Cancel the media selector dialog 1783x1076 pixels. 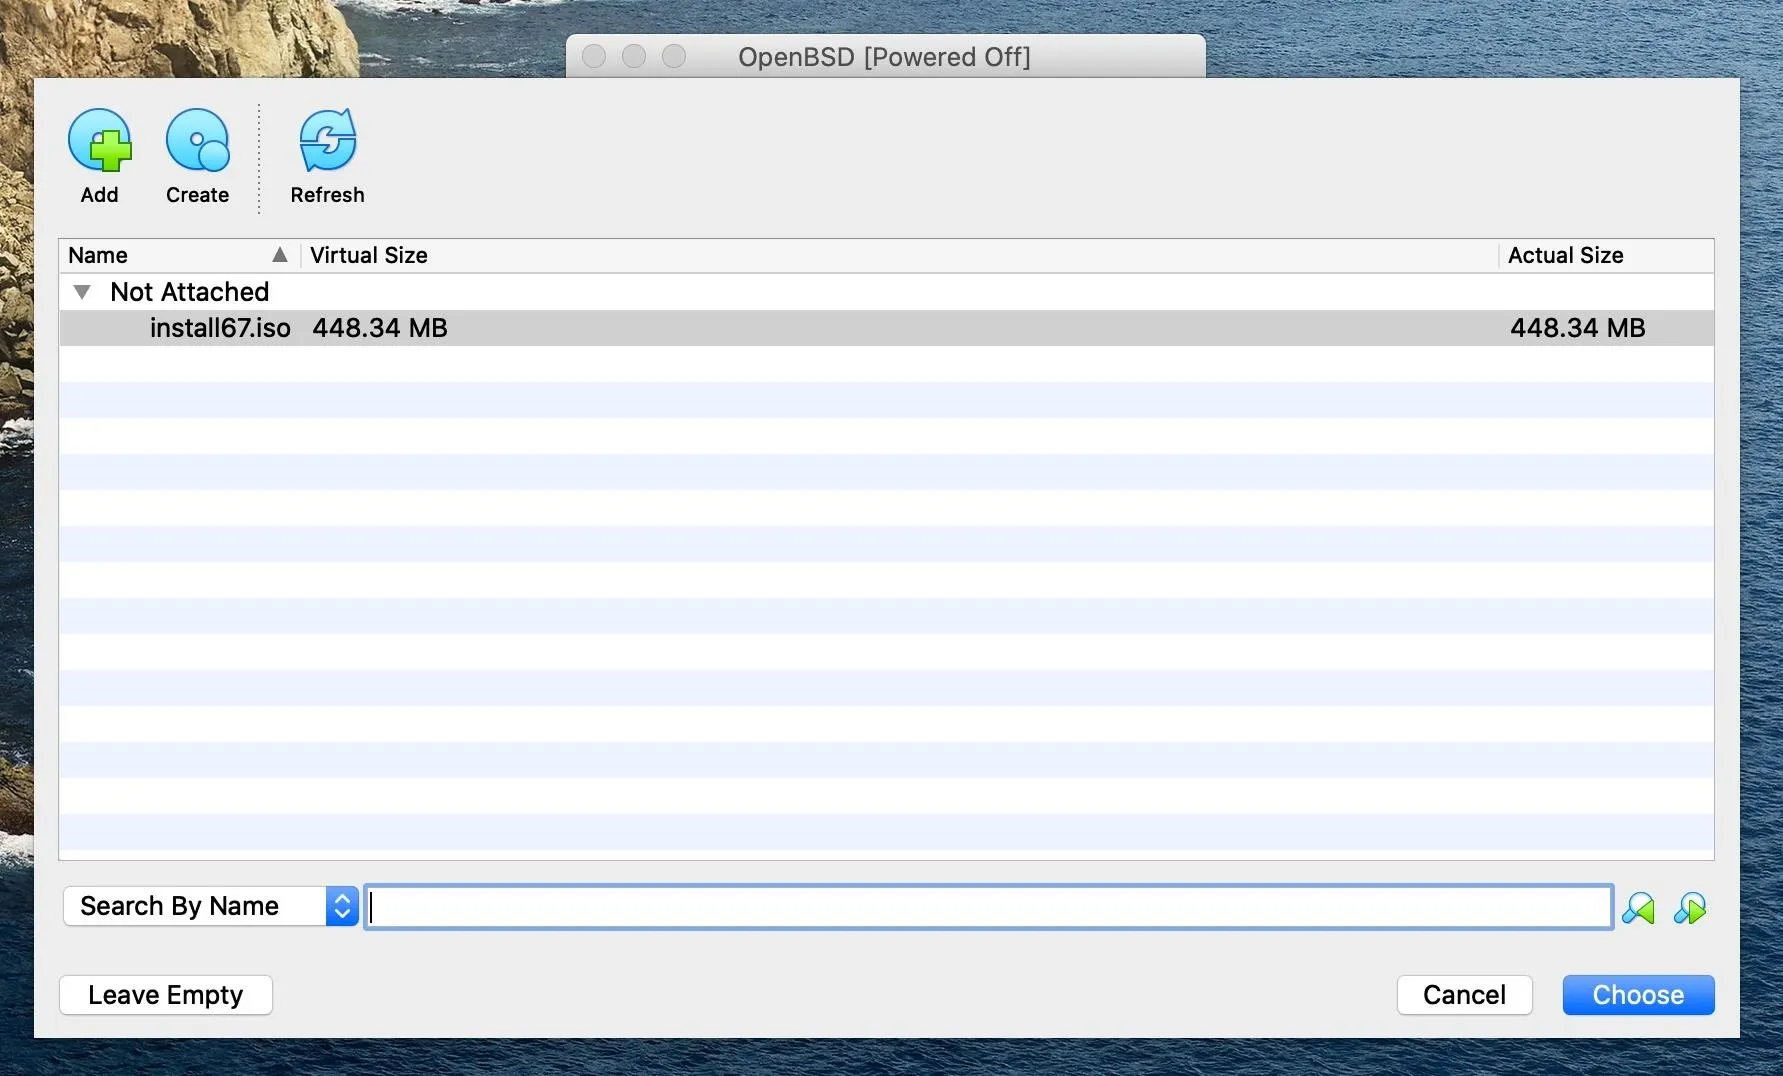pyautogui.click(x=1464, y=995)
